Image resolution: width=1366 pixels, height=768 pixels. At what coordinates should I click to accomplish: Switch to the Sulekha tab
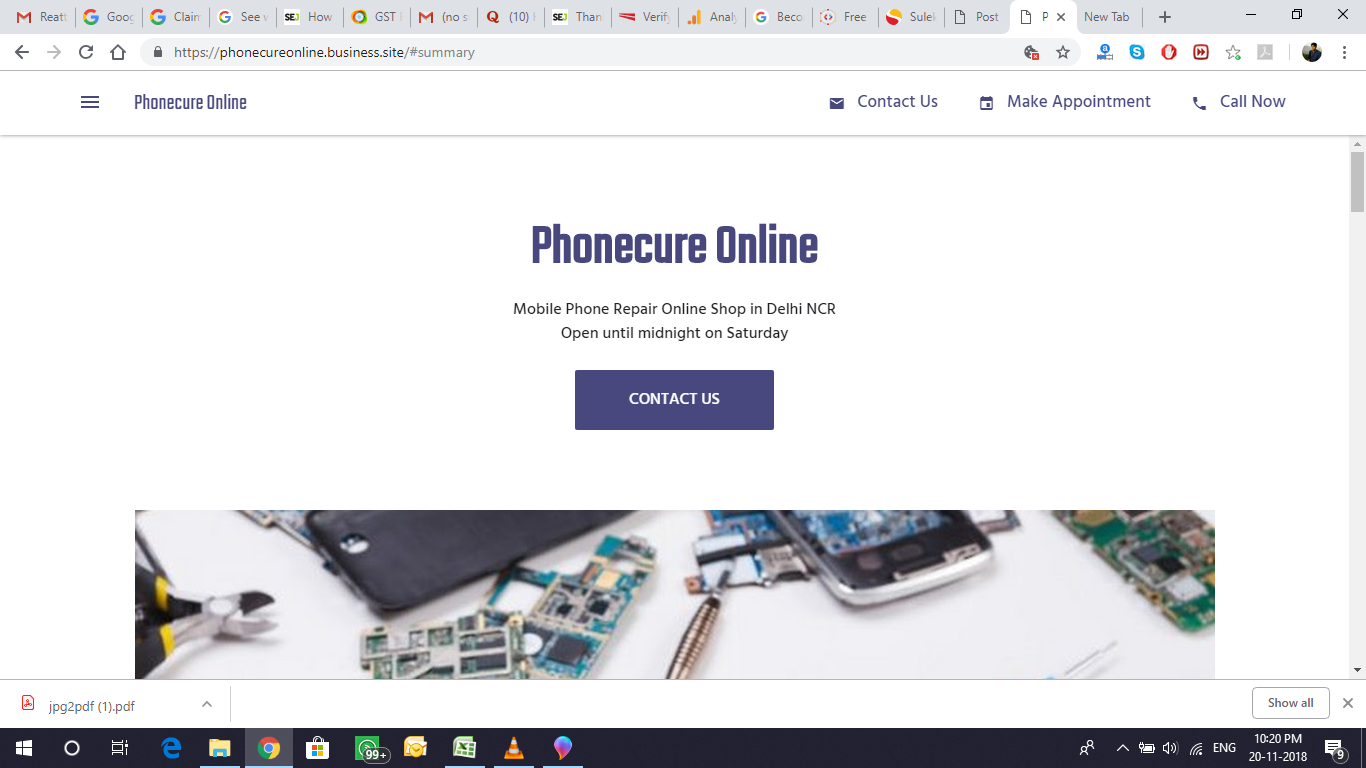click(909, 17)
